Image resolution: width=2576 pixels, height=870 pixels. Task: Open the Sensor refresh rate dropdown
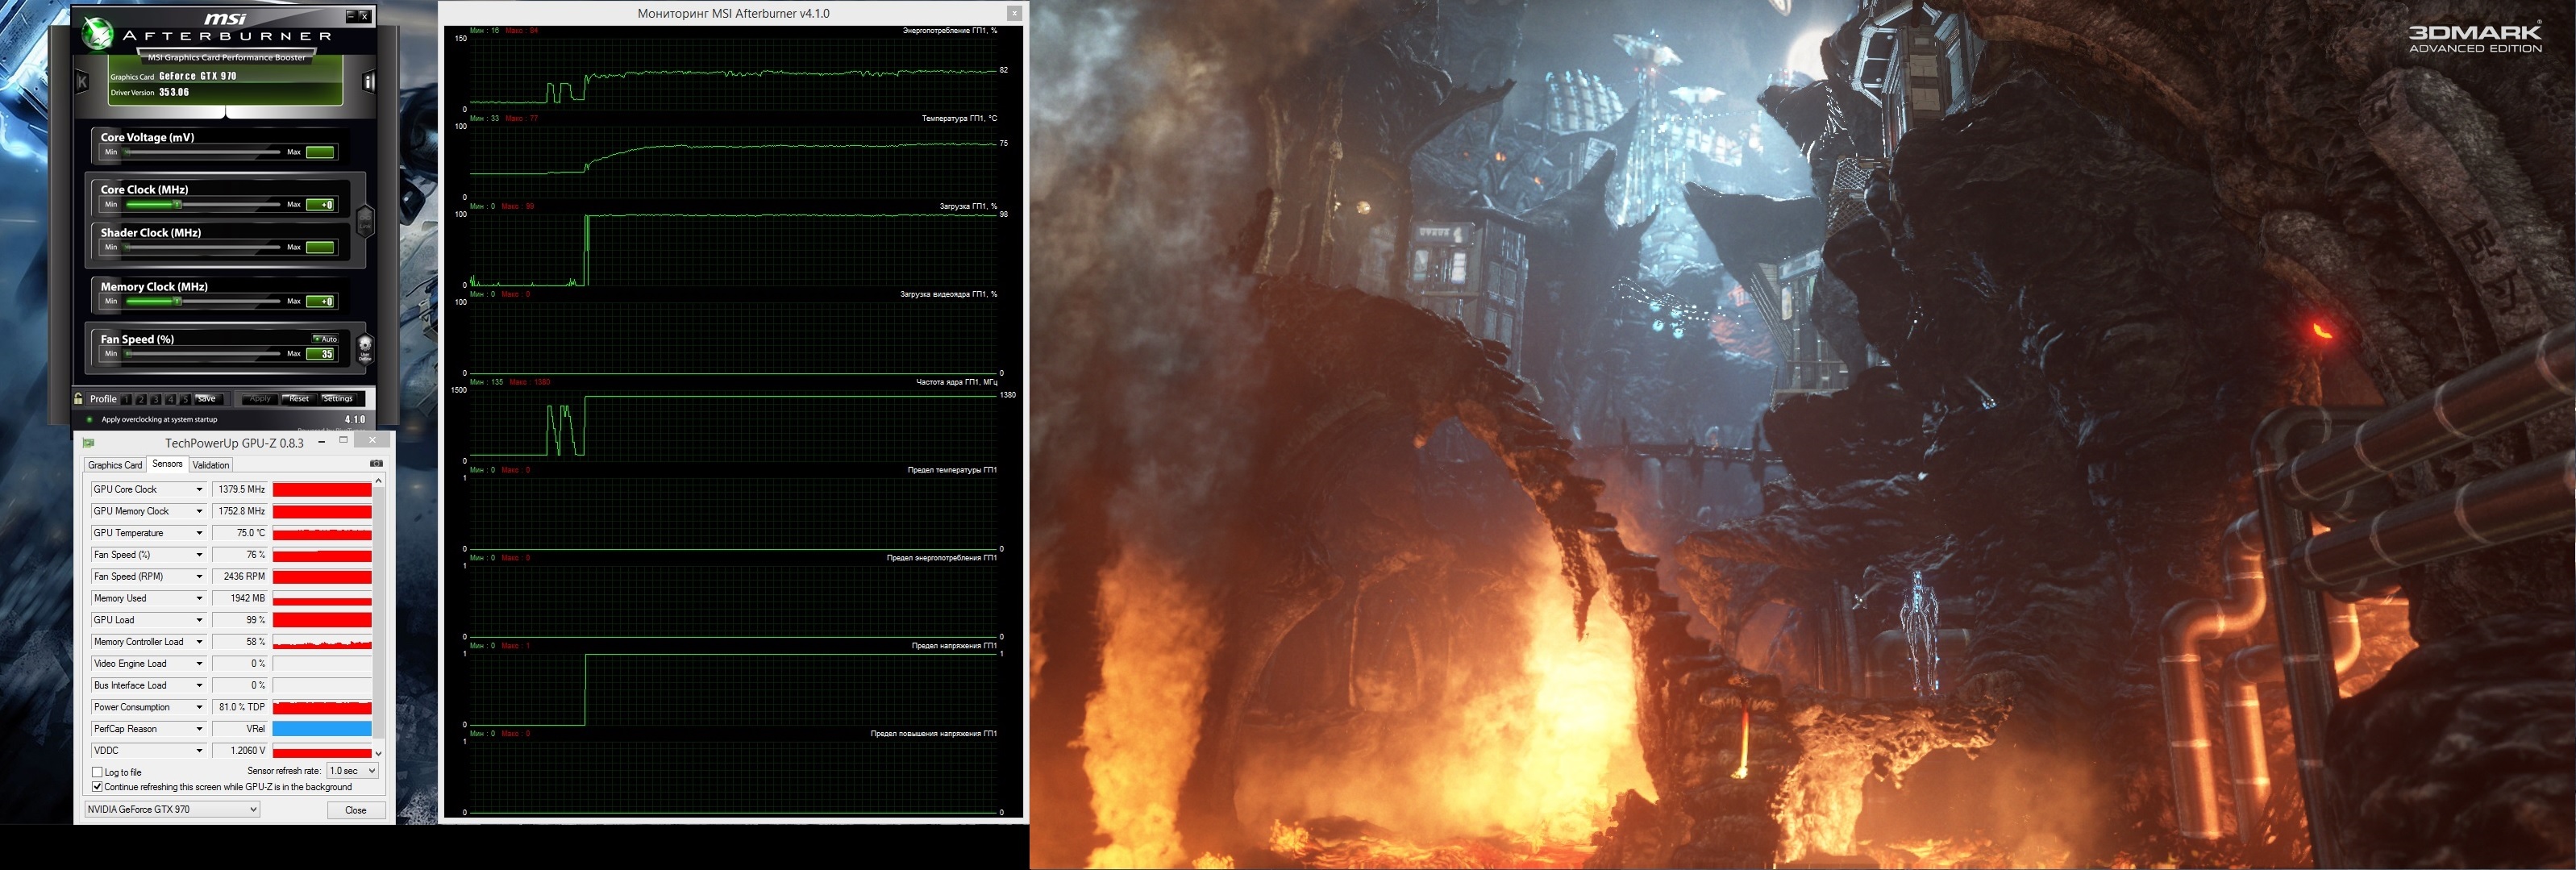pyautogui.click(x=352, y=771)
